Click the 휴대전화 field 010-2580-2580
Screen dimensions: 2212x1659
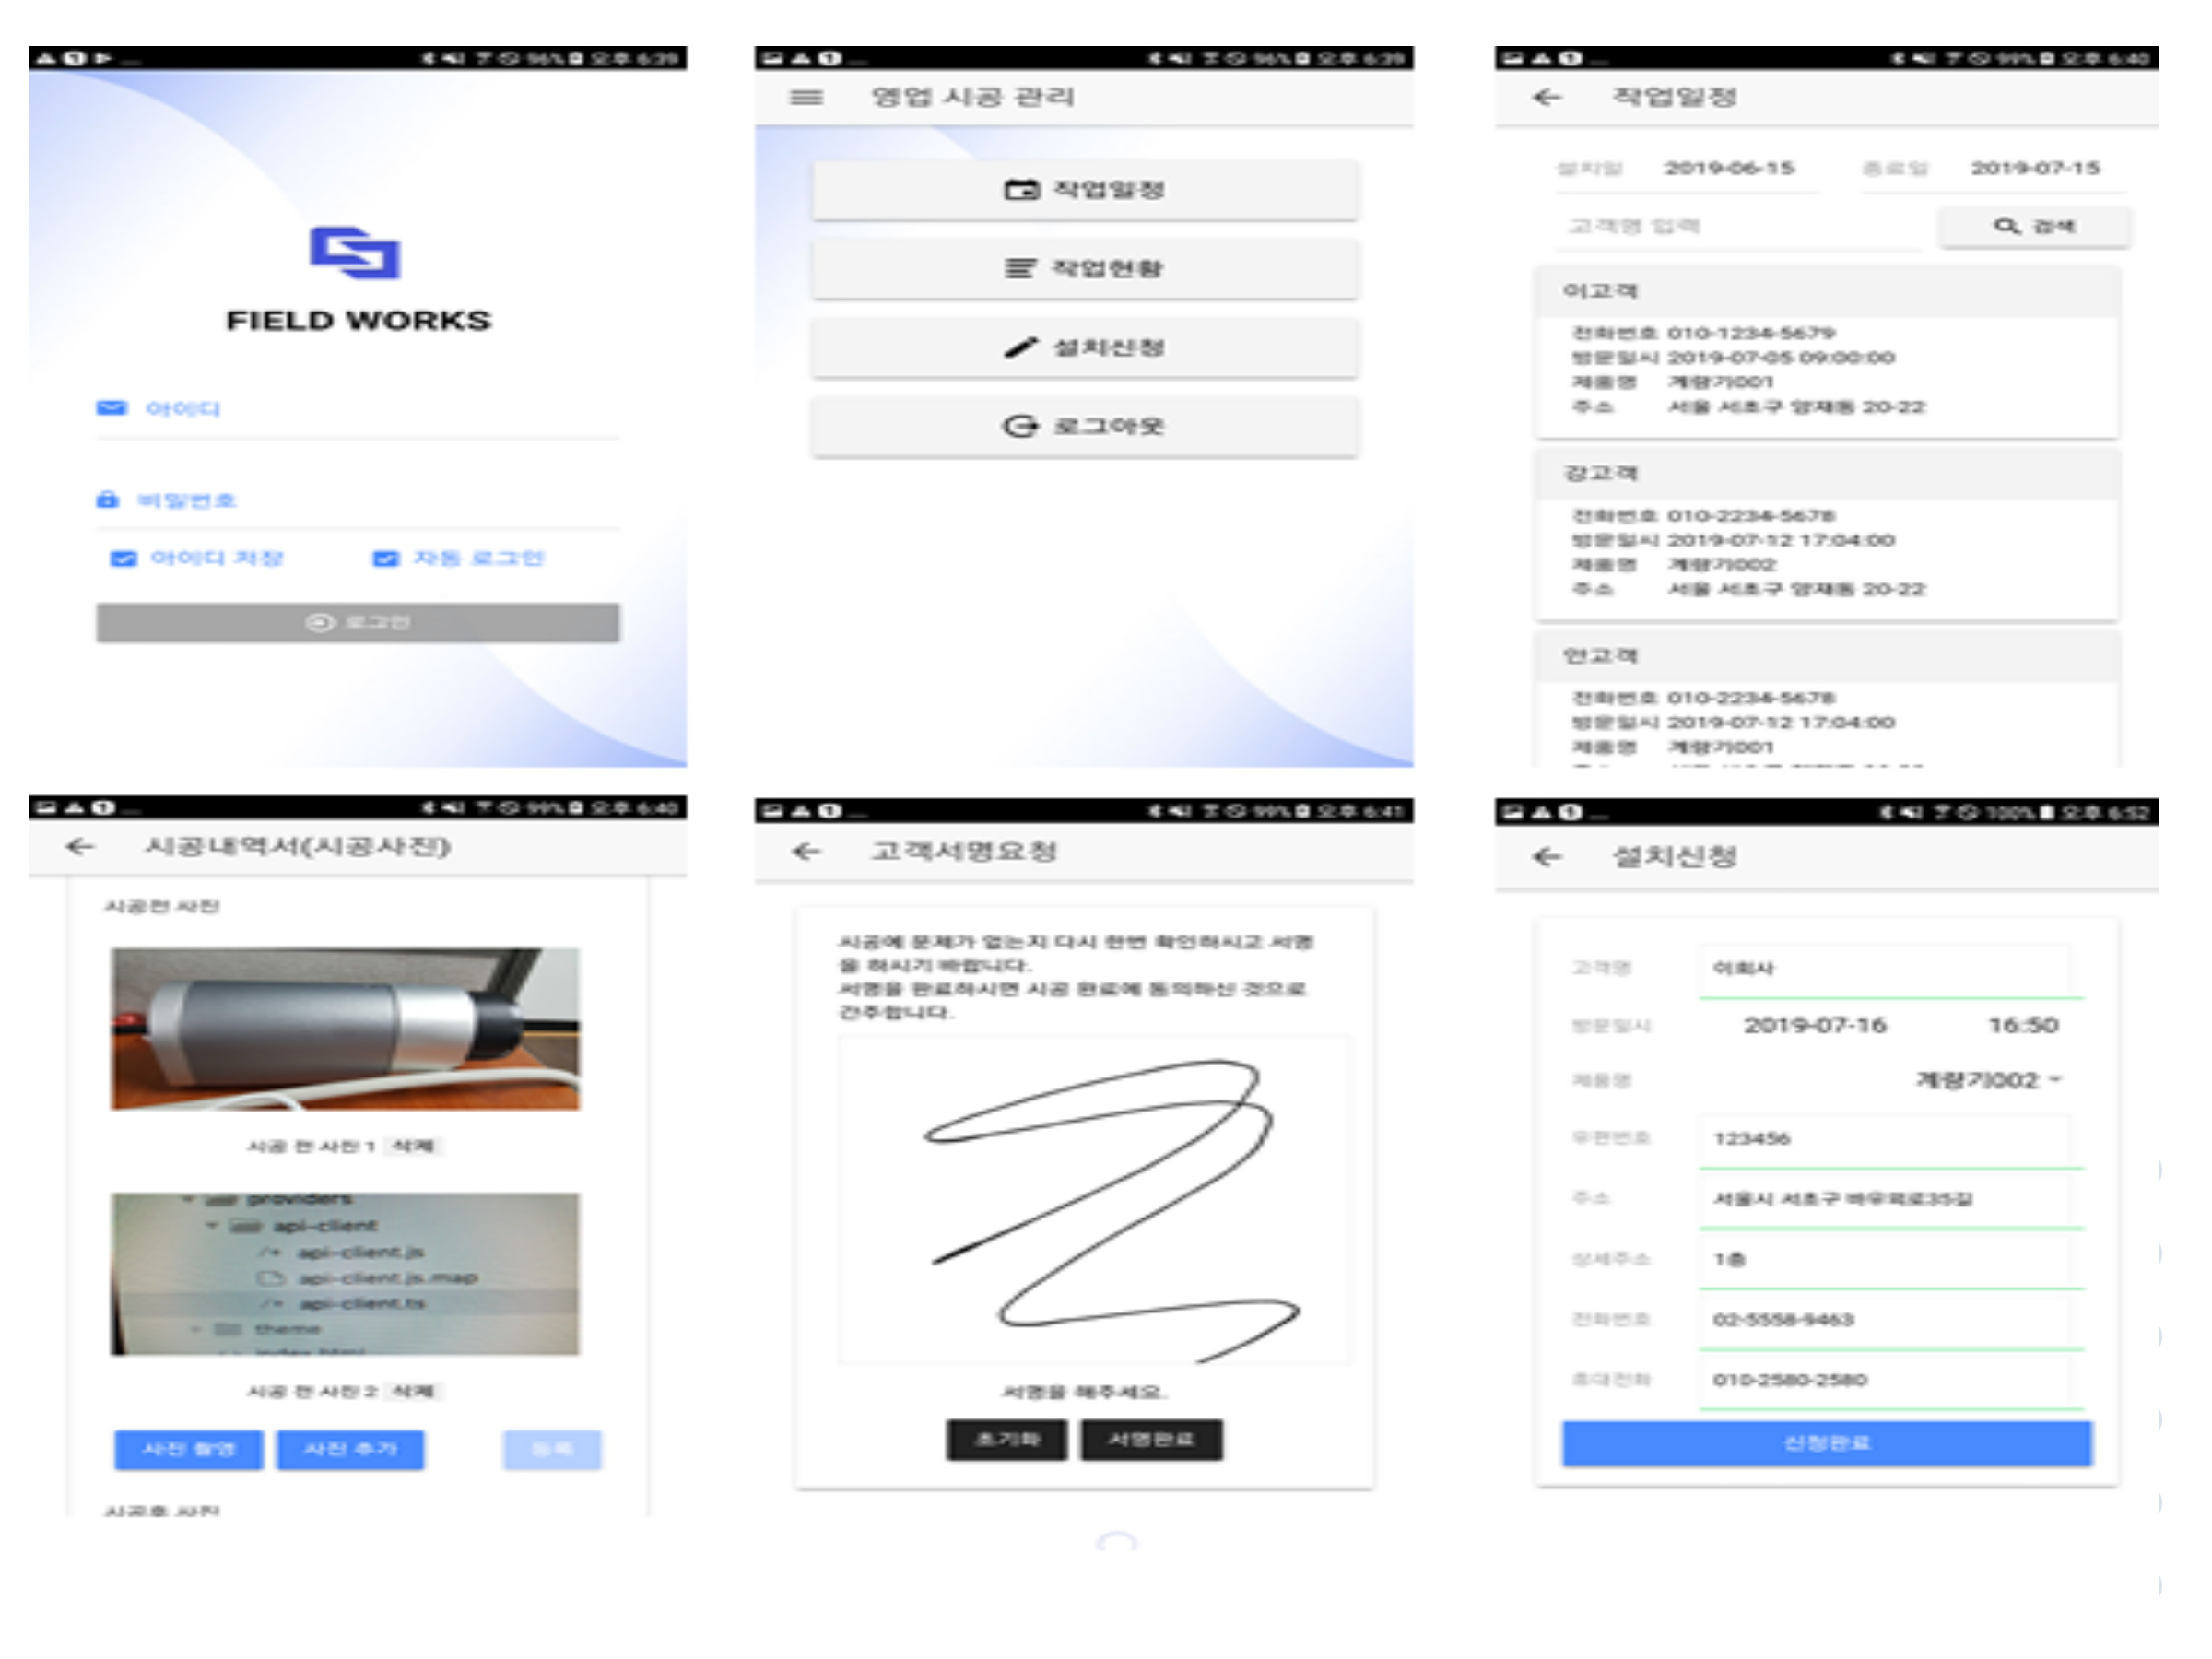click(x=1891, y=1381)
